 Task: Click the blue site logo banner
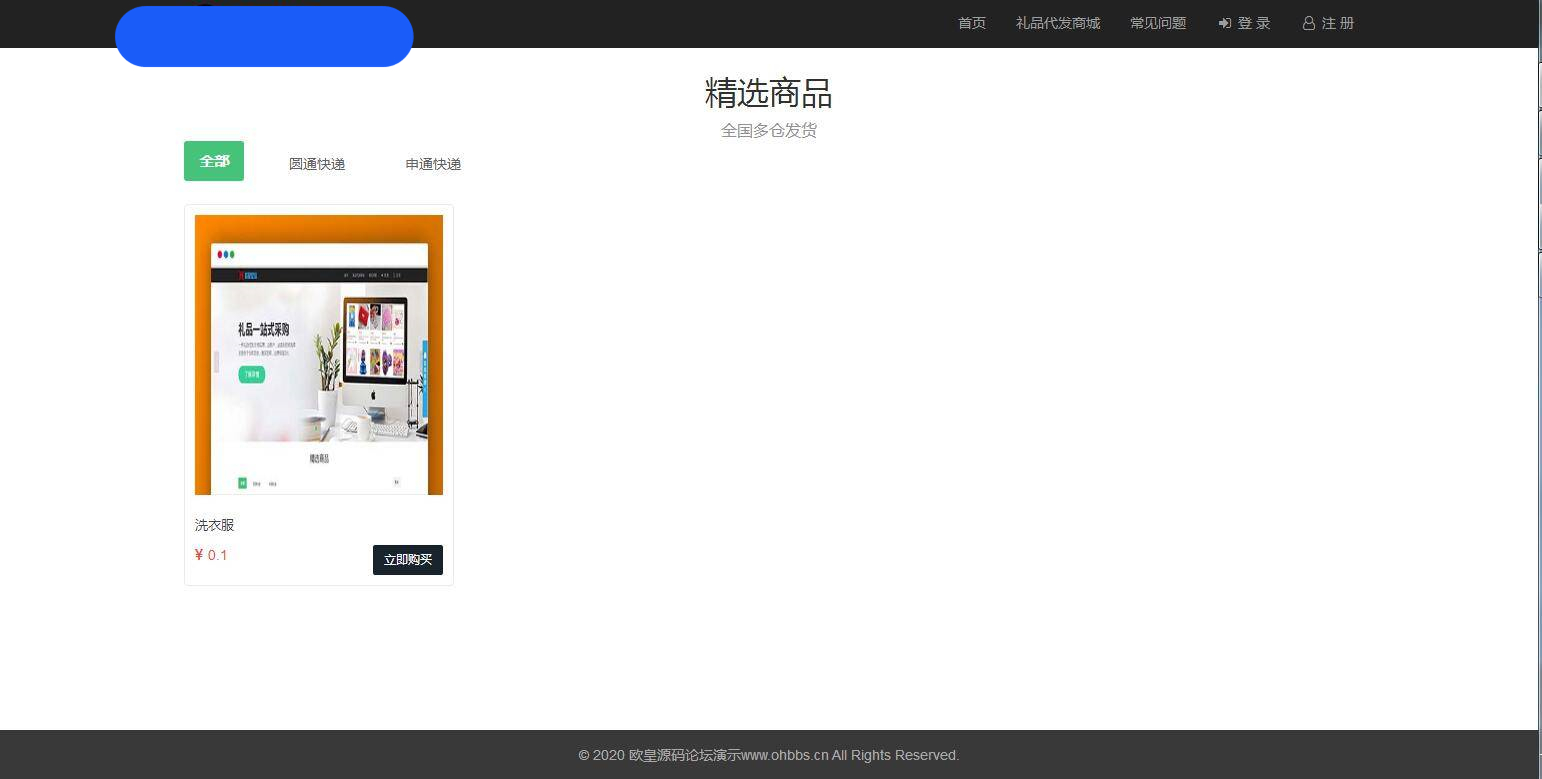point(264,36)
